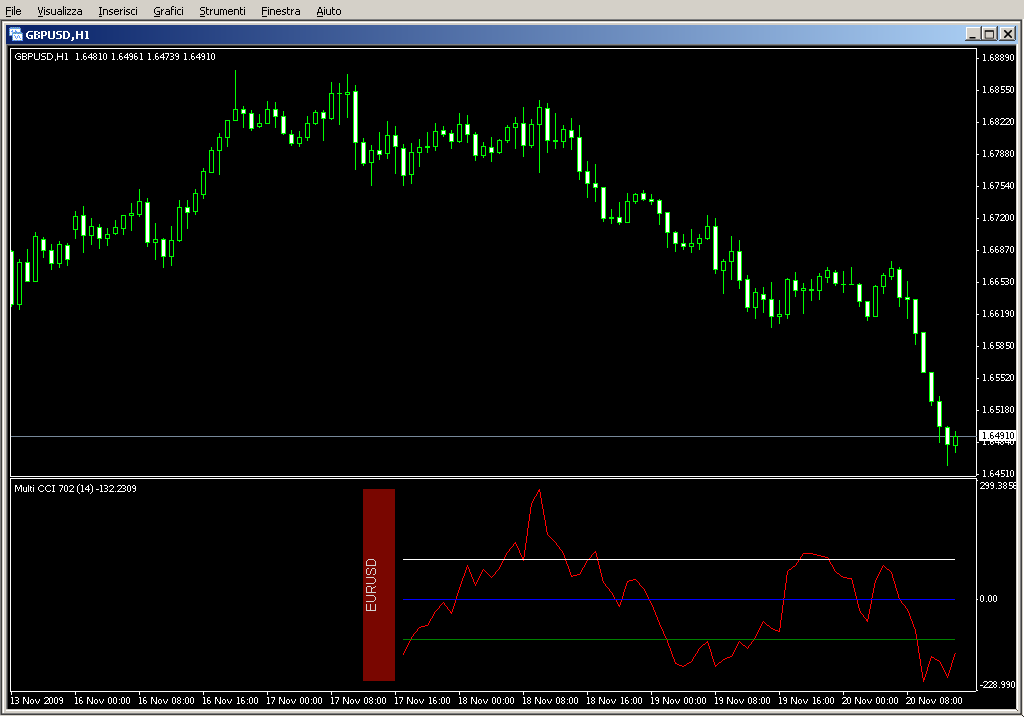
Task: Click the 1.64510 price scale label
Action: (999, 473)
